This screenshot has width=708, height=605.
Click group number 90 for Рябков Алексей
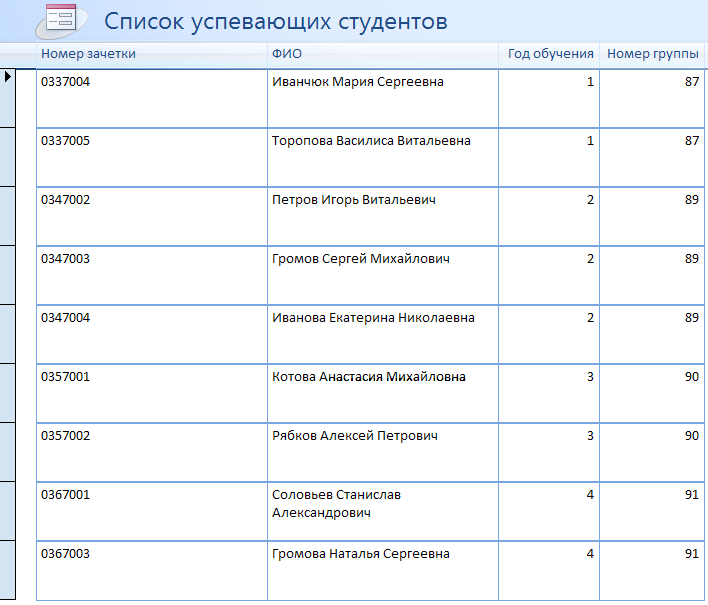coord(652,452)
